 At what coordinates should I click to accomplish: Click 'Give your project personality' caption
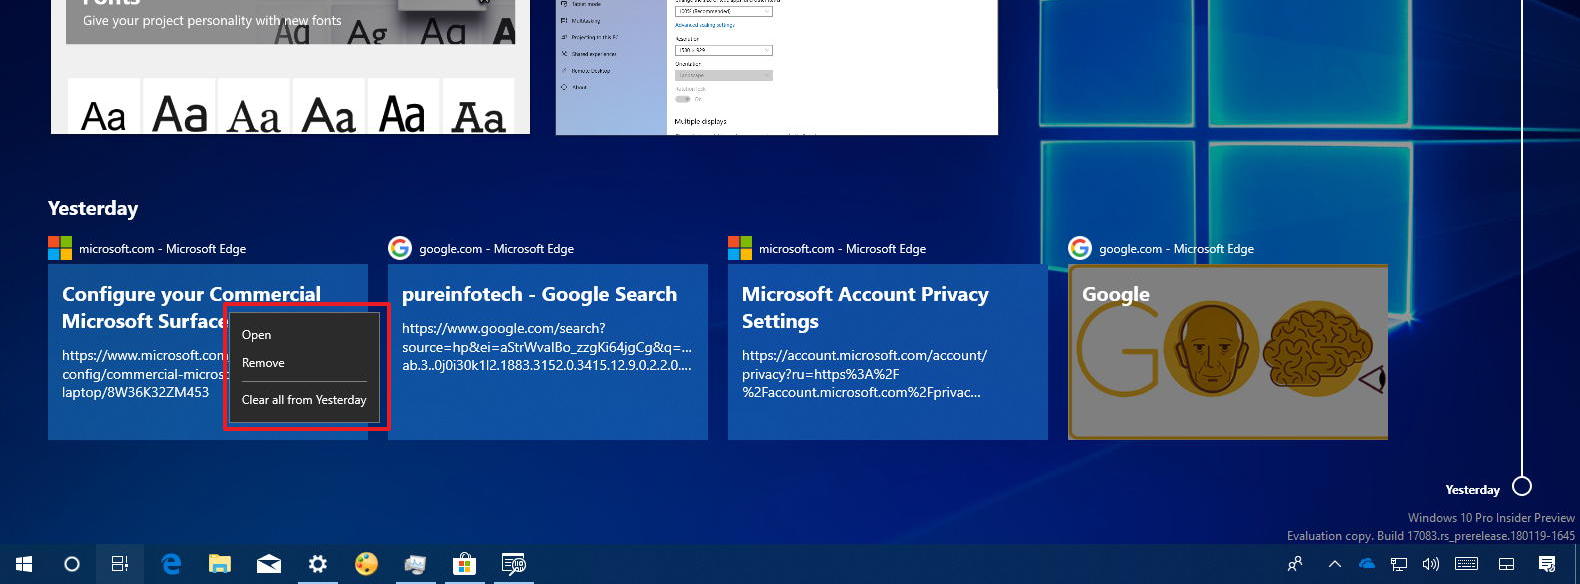[212, 20]
